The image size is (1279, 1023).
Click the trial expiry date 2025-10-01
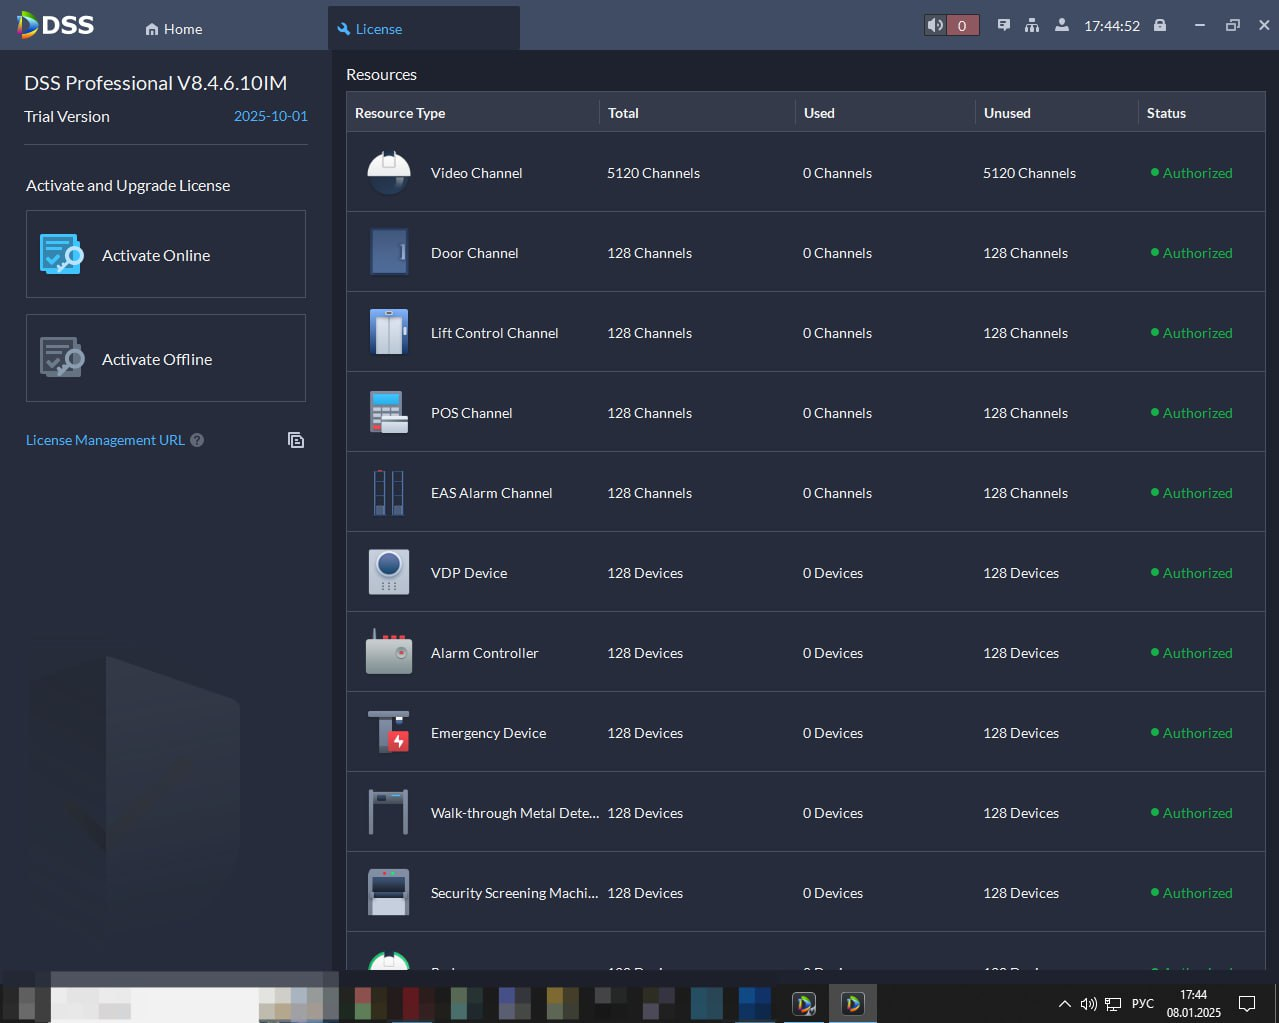pyautogui.click(x=271, y=116)
